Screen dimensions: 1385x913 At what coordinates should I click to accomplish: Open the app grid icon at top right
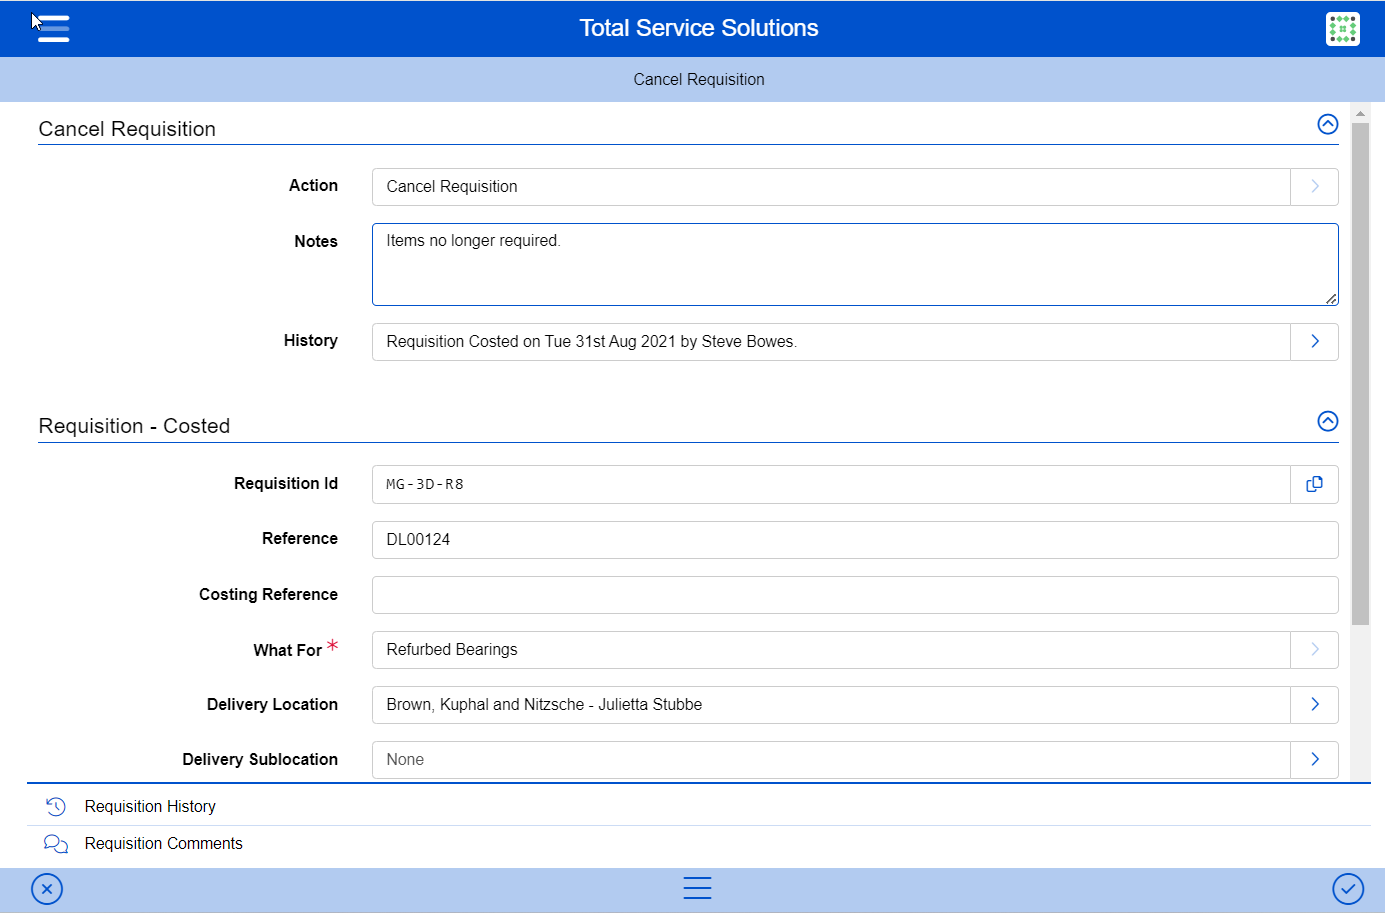[x=1342, y=29]
